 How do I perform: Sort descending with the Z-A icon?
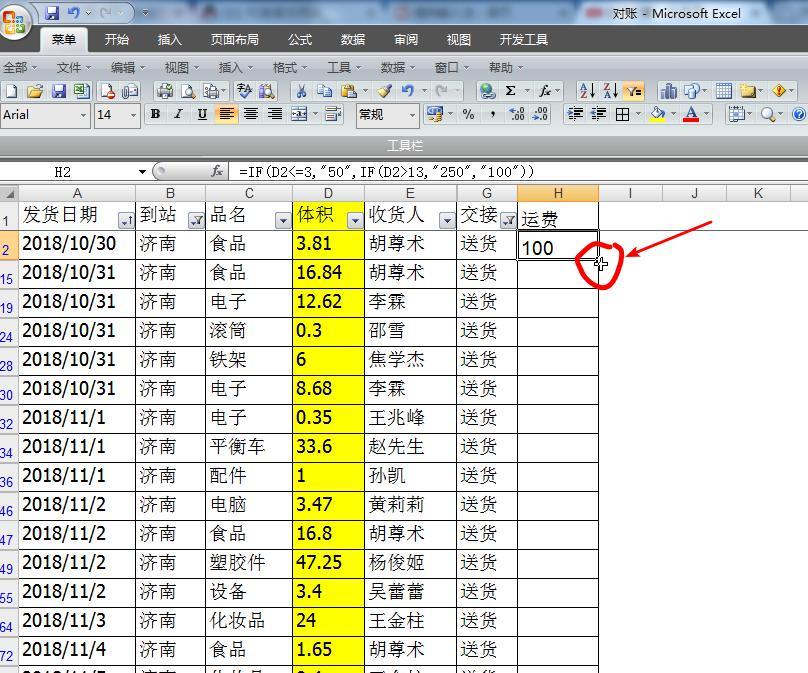coord(611,92)
